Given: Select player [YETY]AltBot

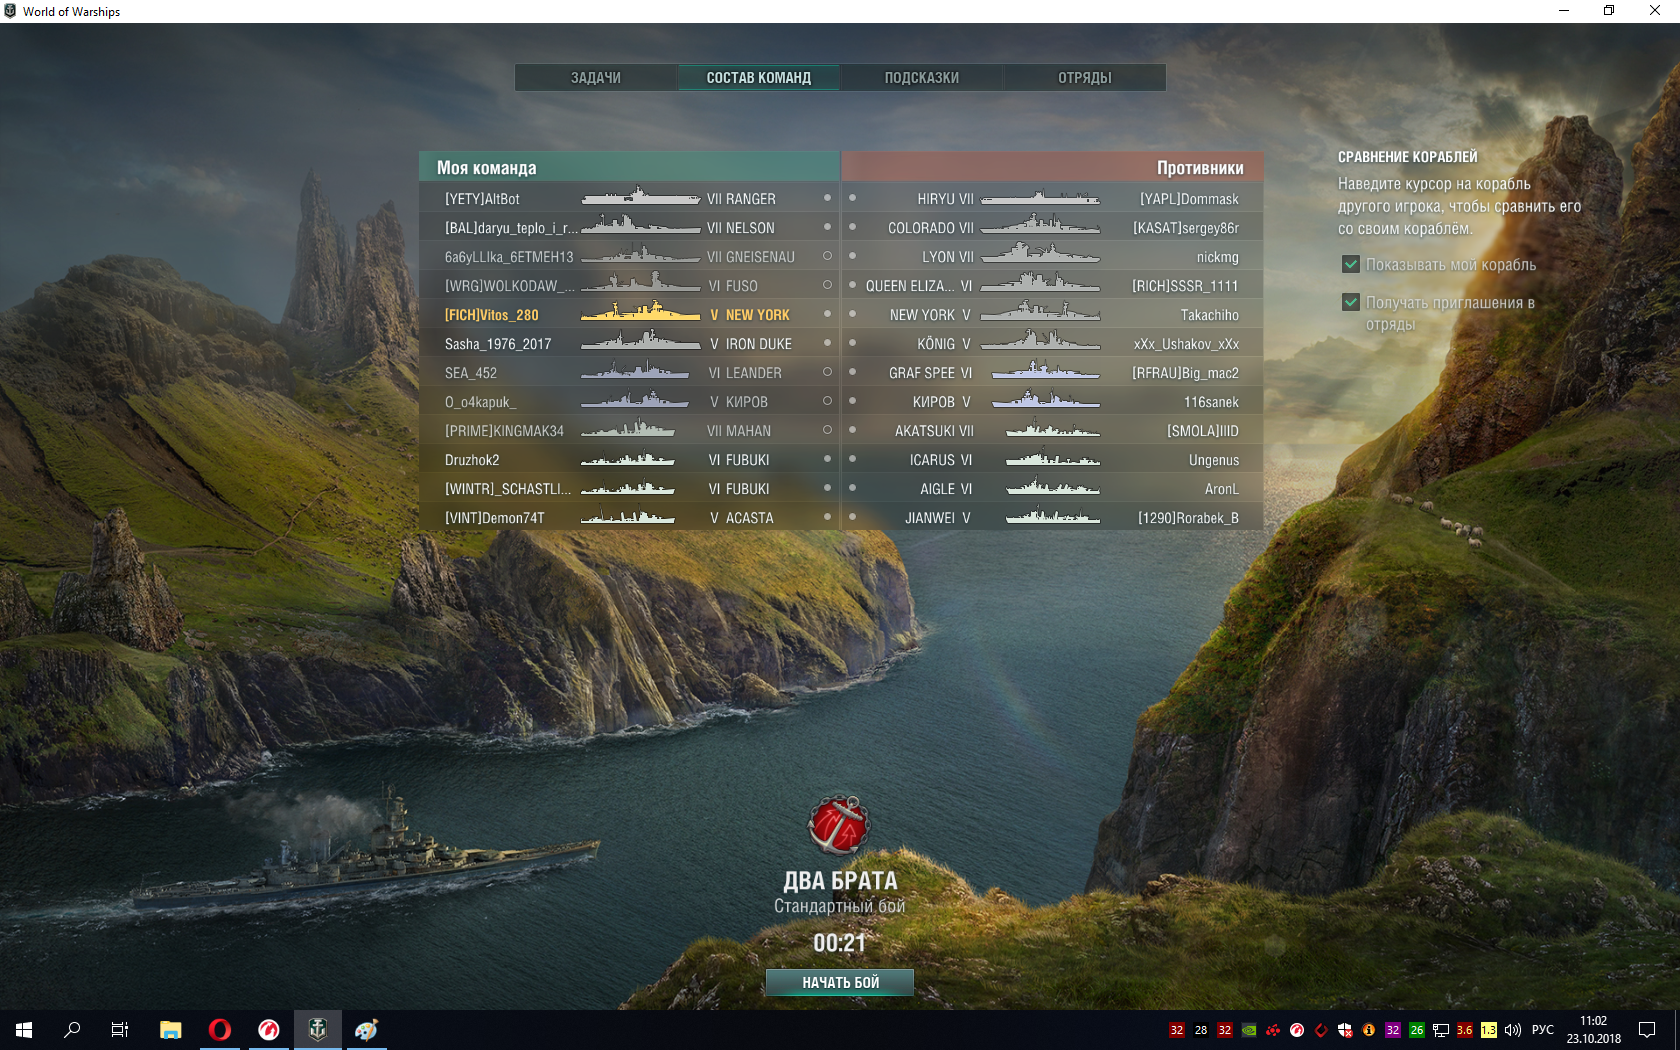Looking at the screenshot, I should pos(482,199).
